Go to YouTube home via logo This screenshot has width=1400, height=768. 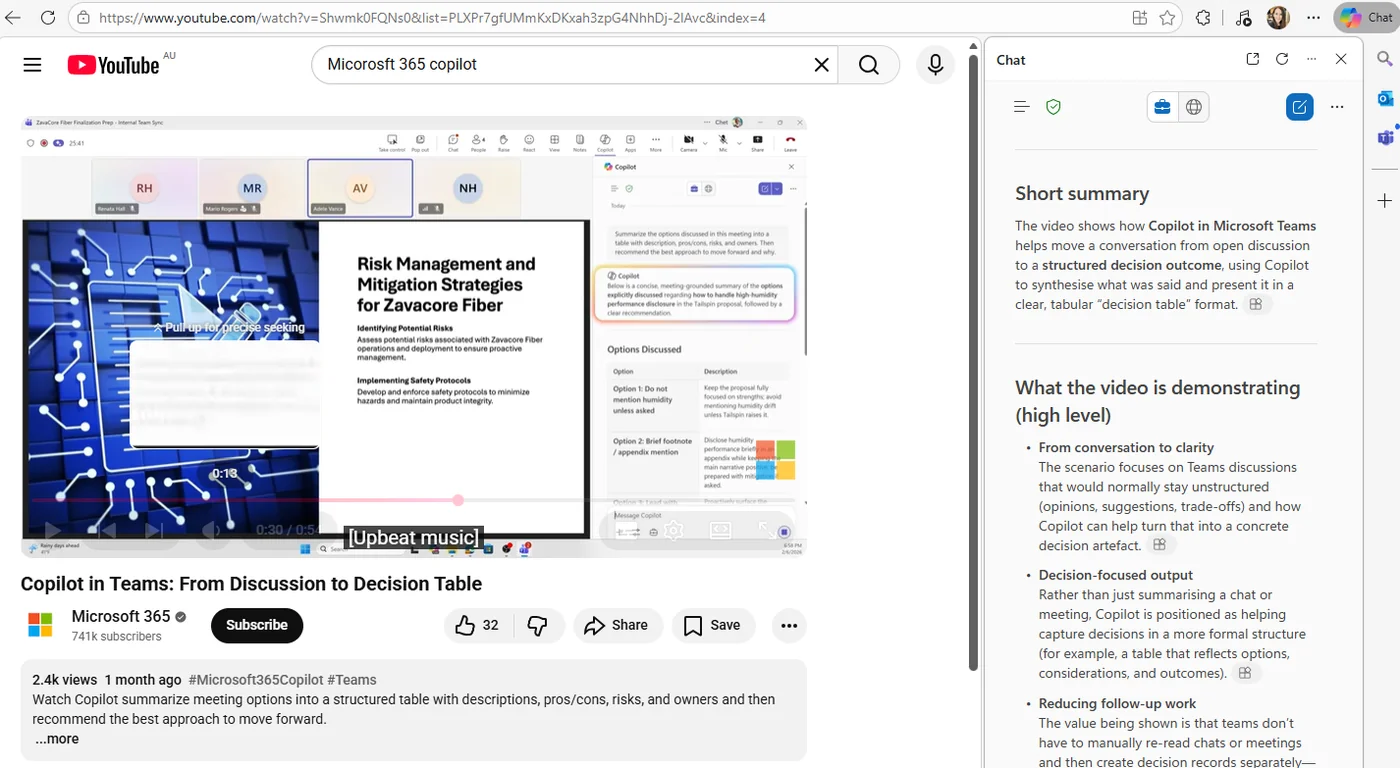(x=113, y=65)
